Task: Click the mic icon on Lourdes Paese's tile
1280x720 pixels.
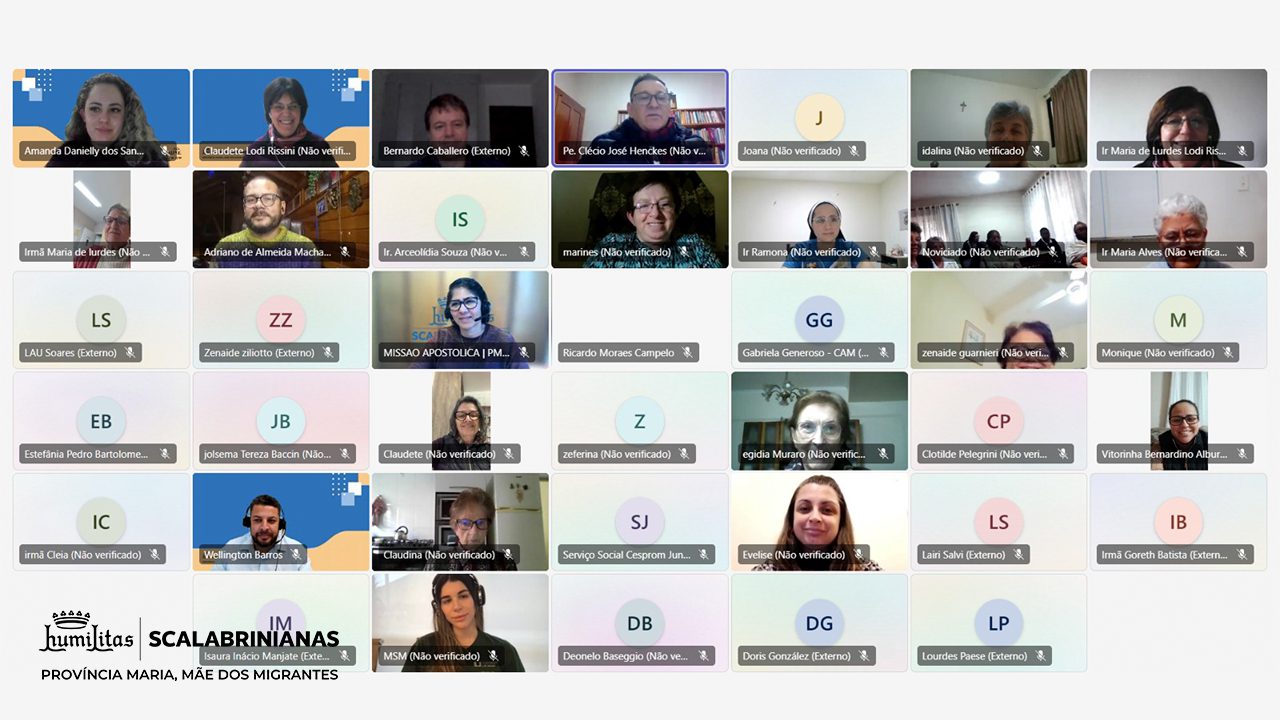Action: pos(1040,656)
